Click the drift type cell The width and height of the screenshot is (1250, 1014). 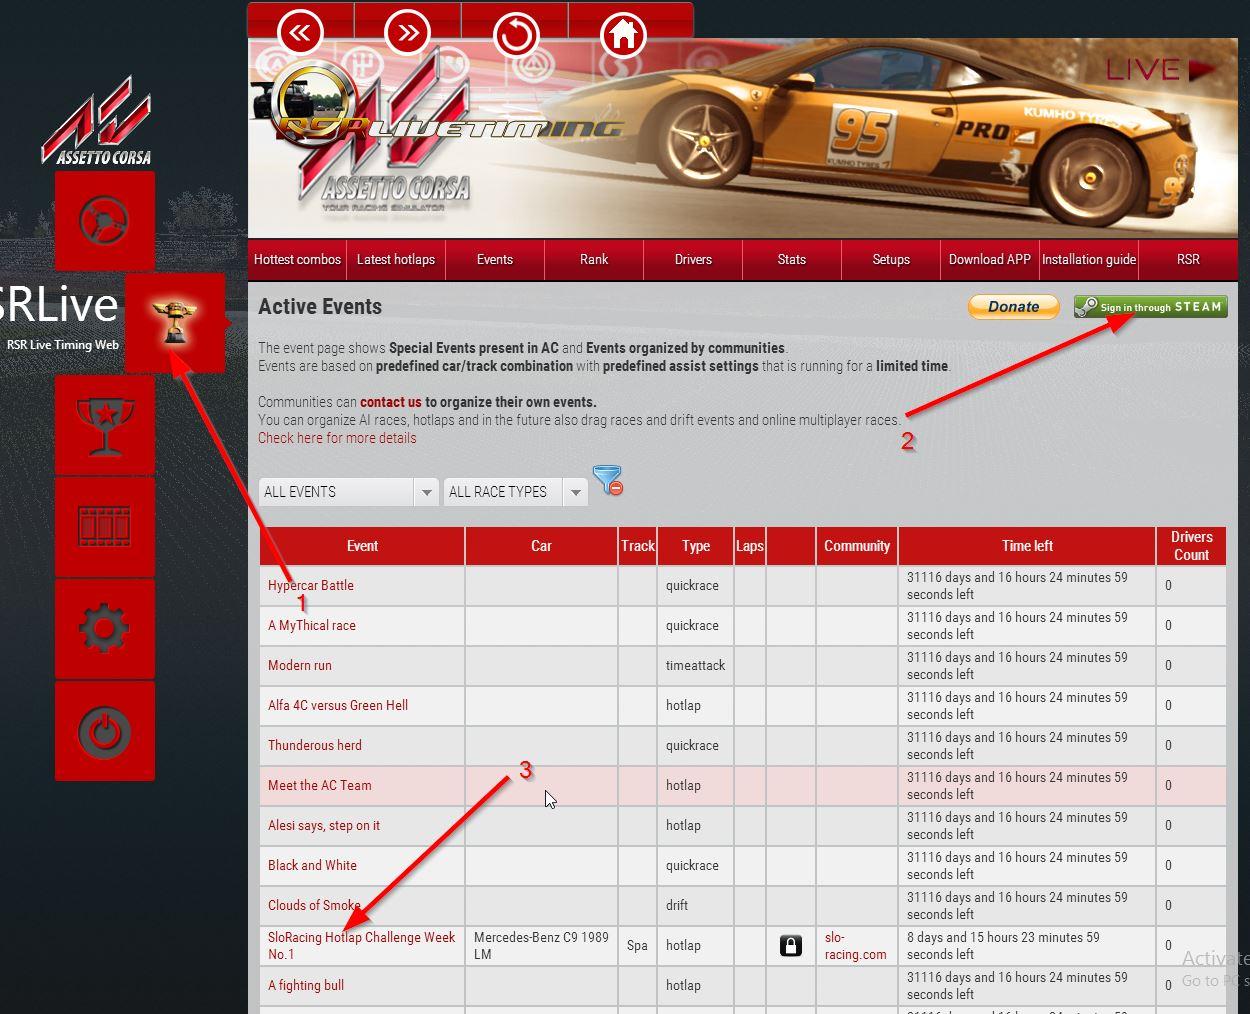coord(696,905)
